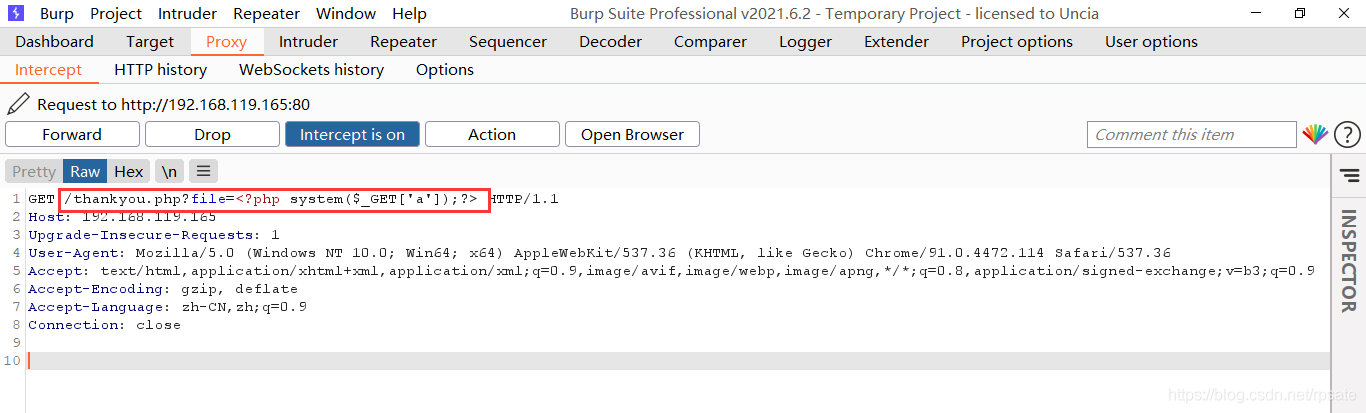Screen dimensions: 1366x413
Task: Open the rainbow highlight color picker
Action: point(1314,134)
